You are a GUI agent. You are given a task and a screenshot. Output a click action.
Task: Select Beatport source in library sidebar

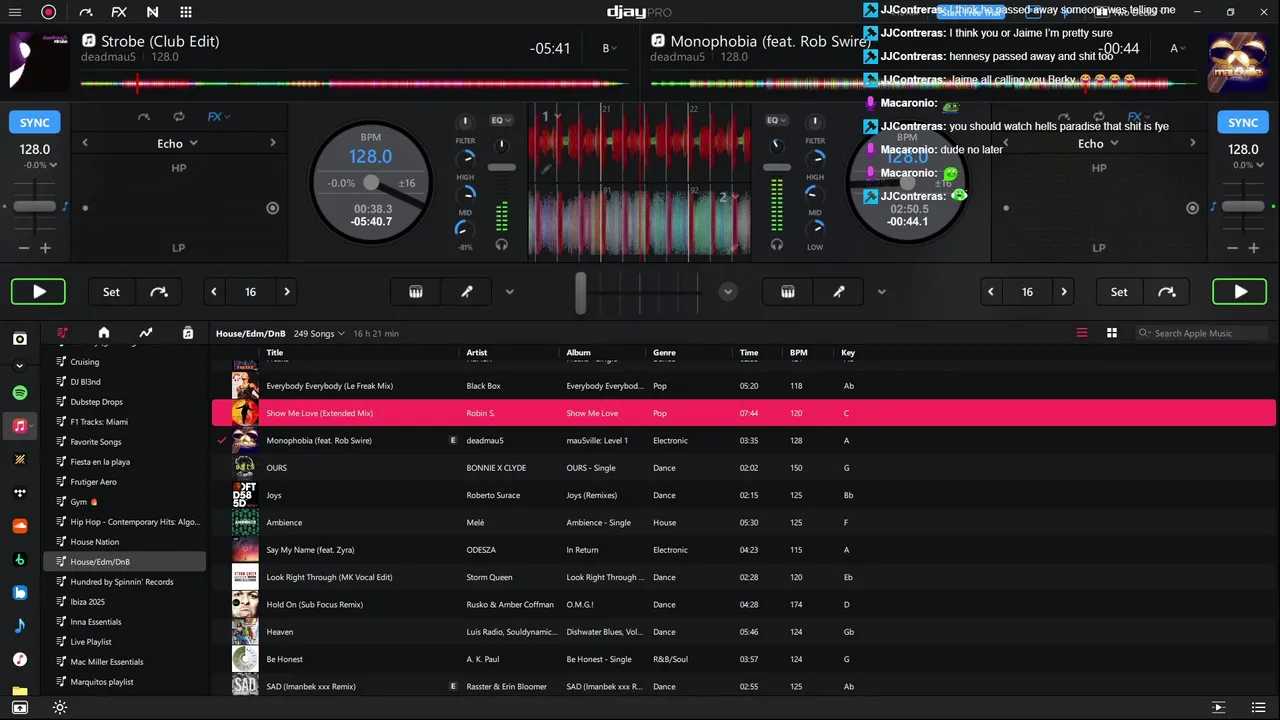(20, 560)
